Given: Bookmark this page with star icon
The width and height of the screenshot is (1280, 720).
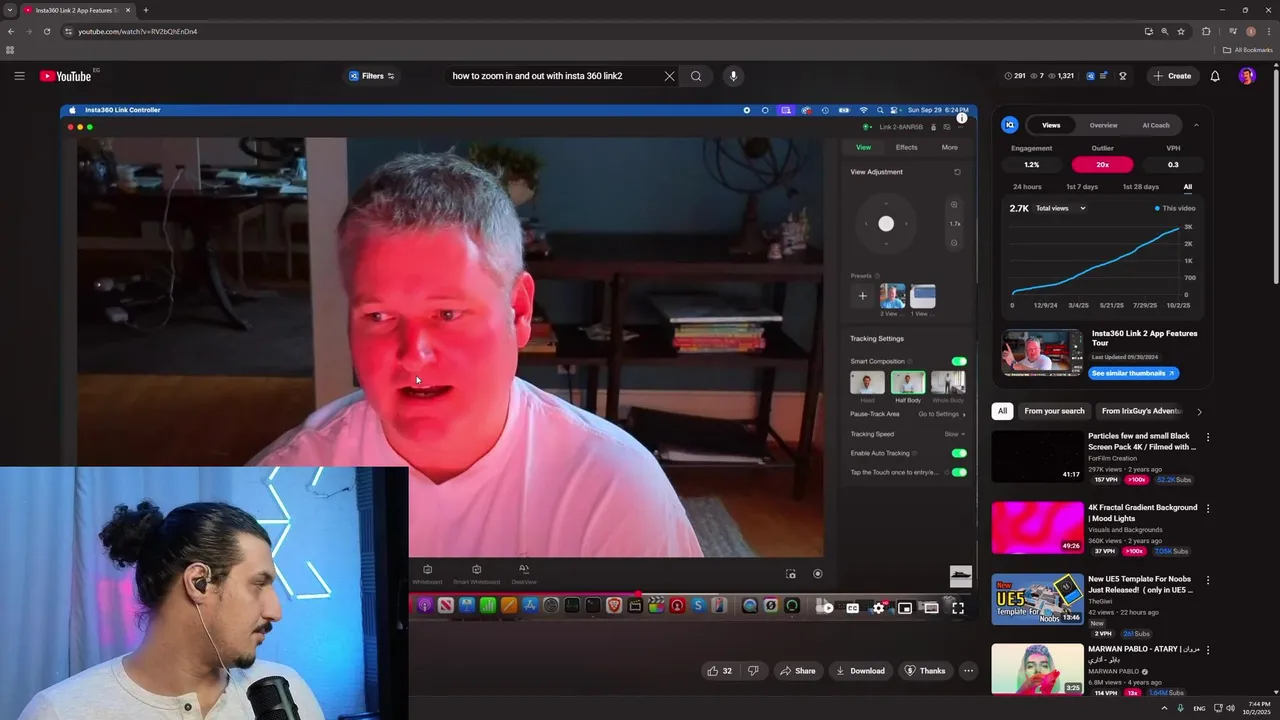Looking at the screenshot, I should tap(1181, 31).
